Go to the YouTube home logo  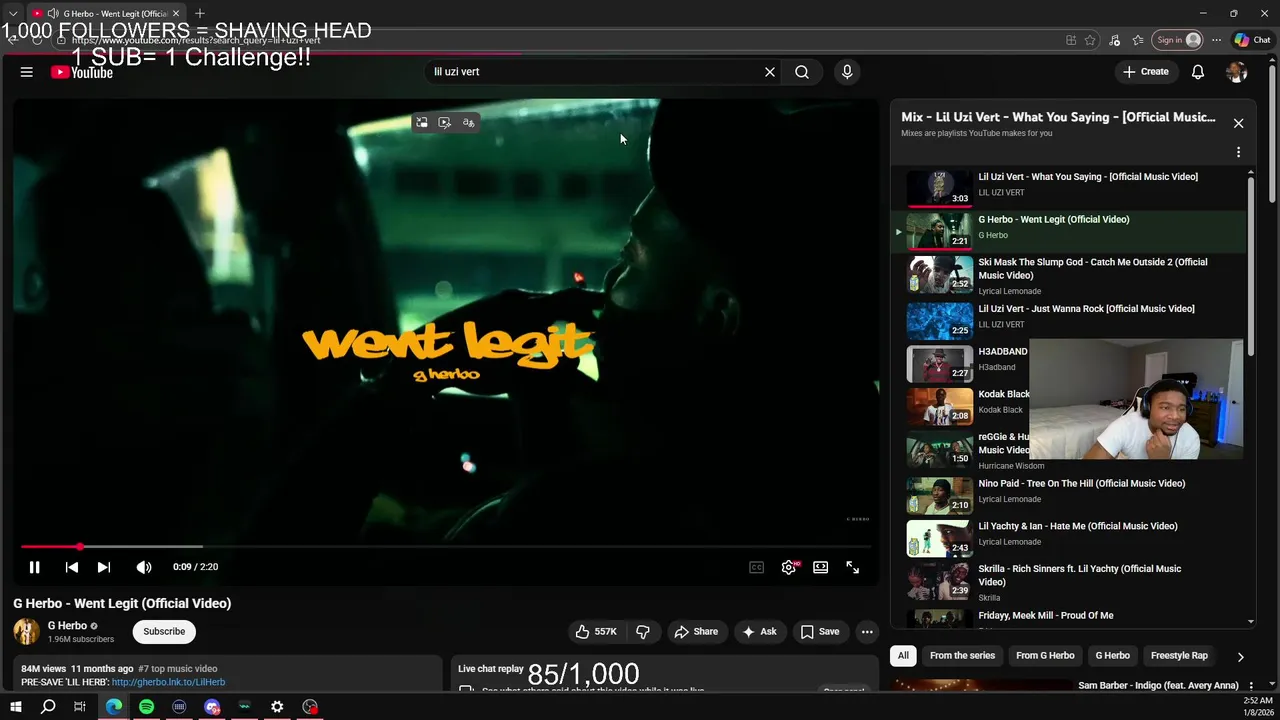82,72
